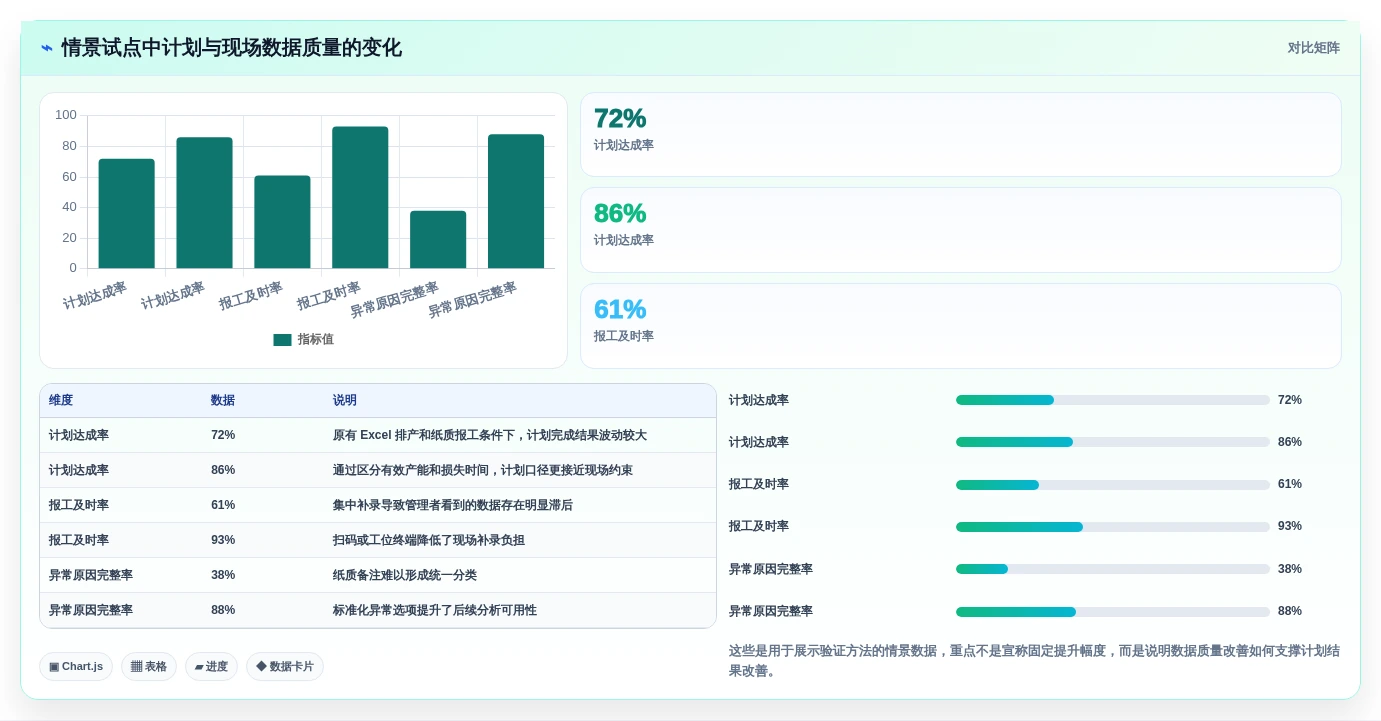Click 异常原因完整率 in the 38% table row

pyautogui.click(x=91, y=575)
